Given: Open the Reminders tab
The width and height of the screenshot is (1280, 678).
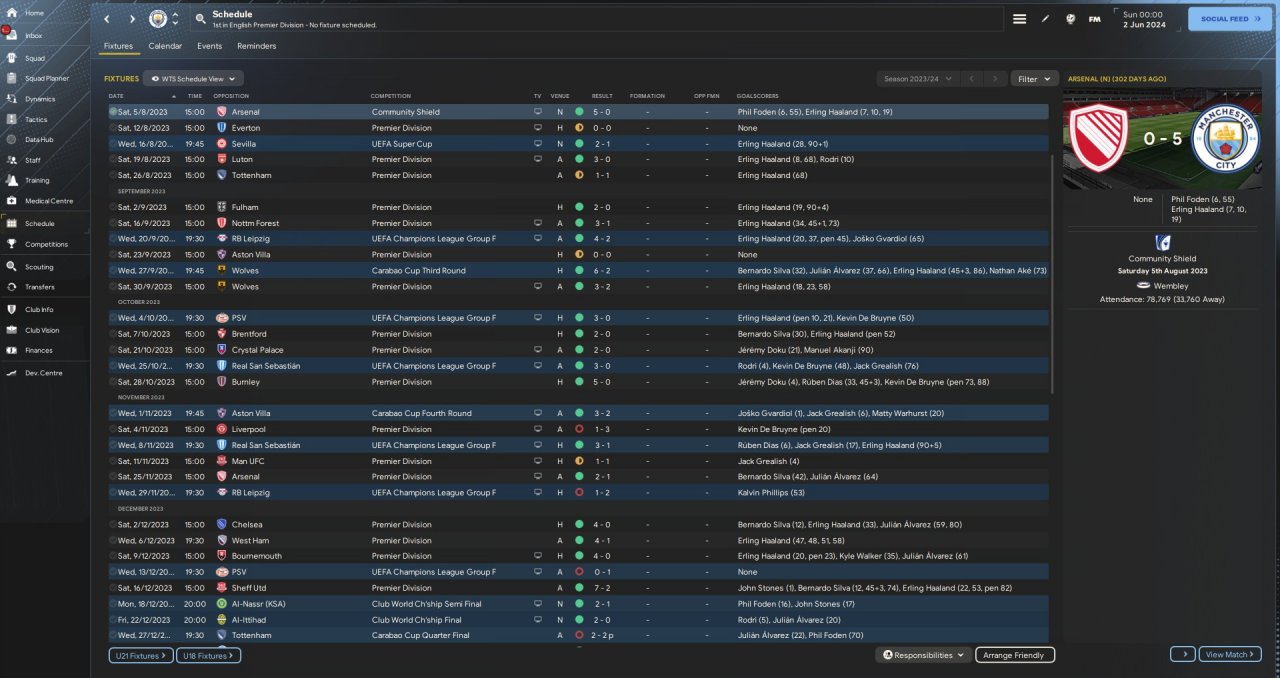Looking at the screenshot, I should [x=256, y=46].
